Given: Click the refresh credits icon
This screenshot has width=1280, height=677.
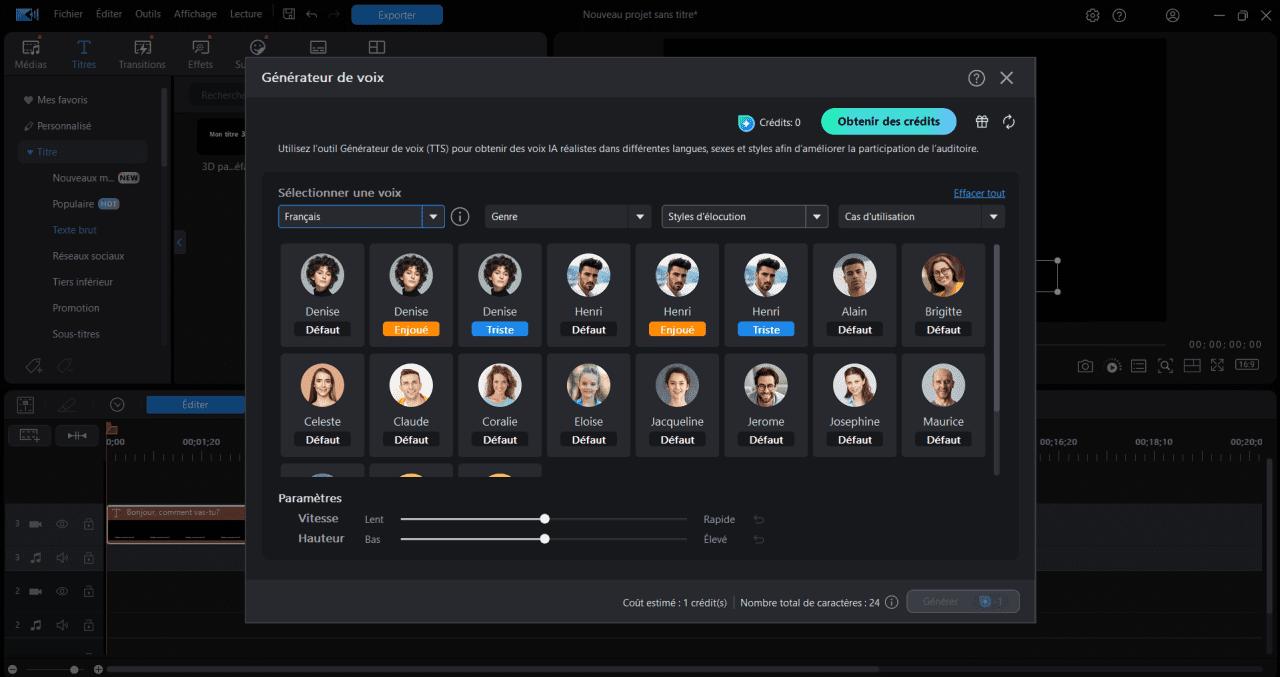Looking at the screenshot, I should [1008, 121].
